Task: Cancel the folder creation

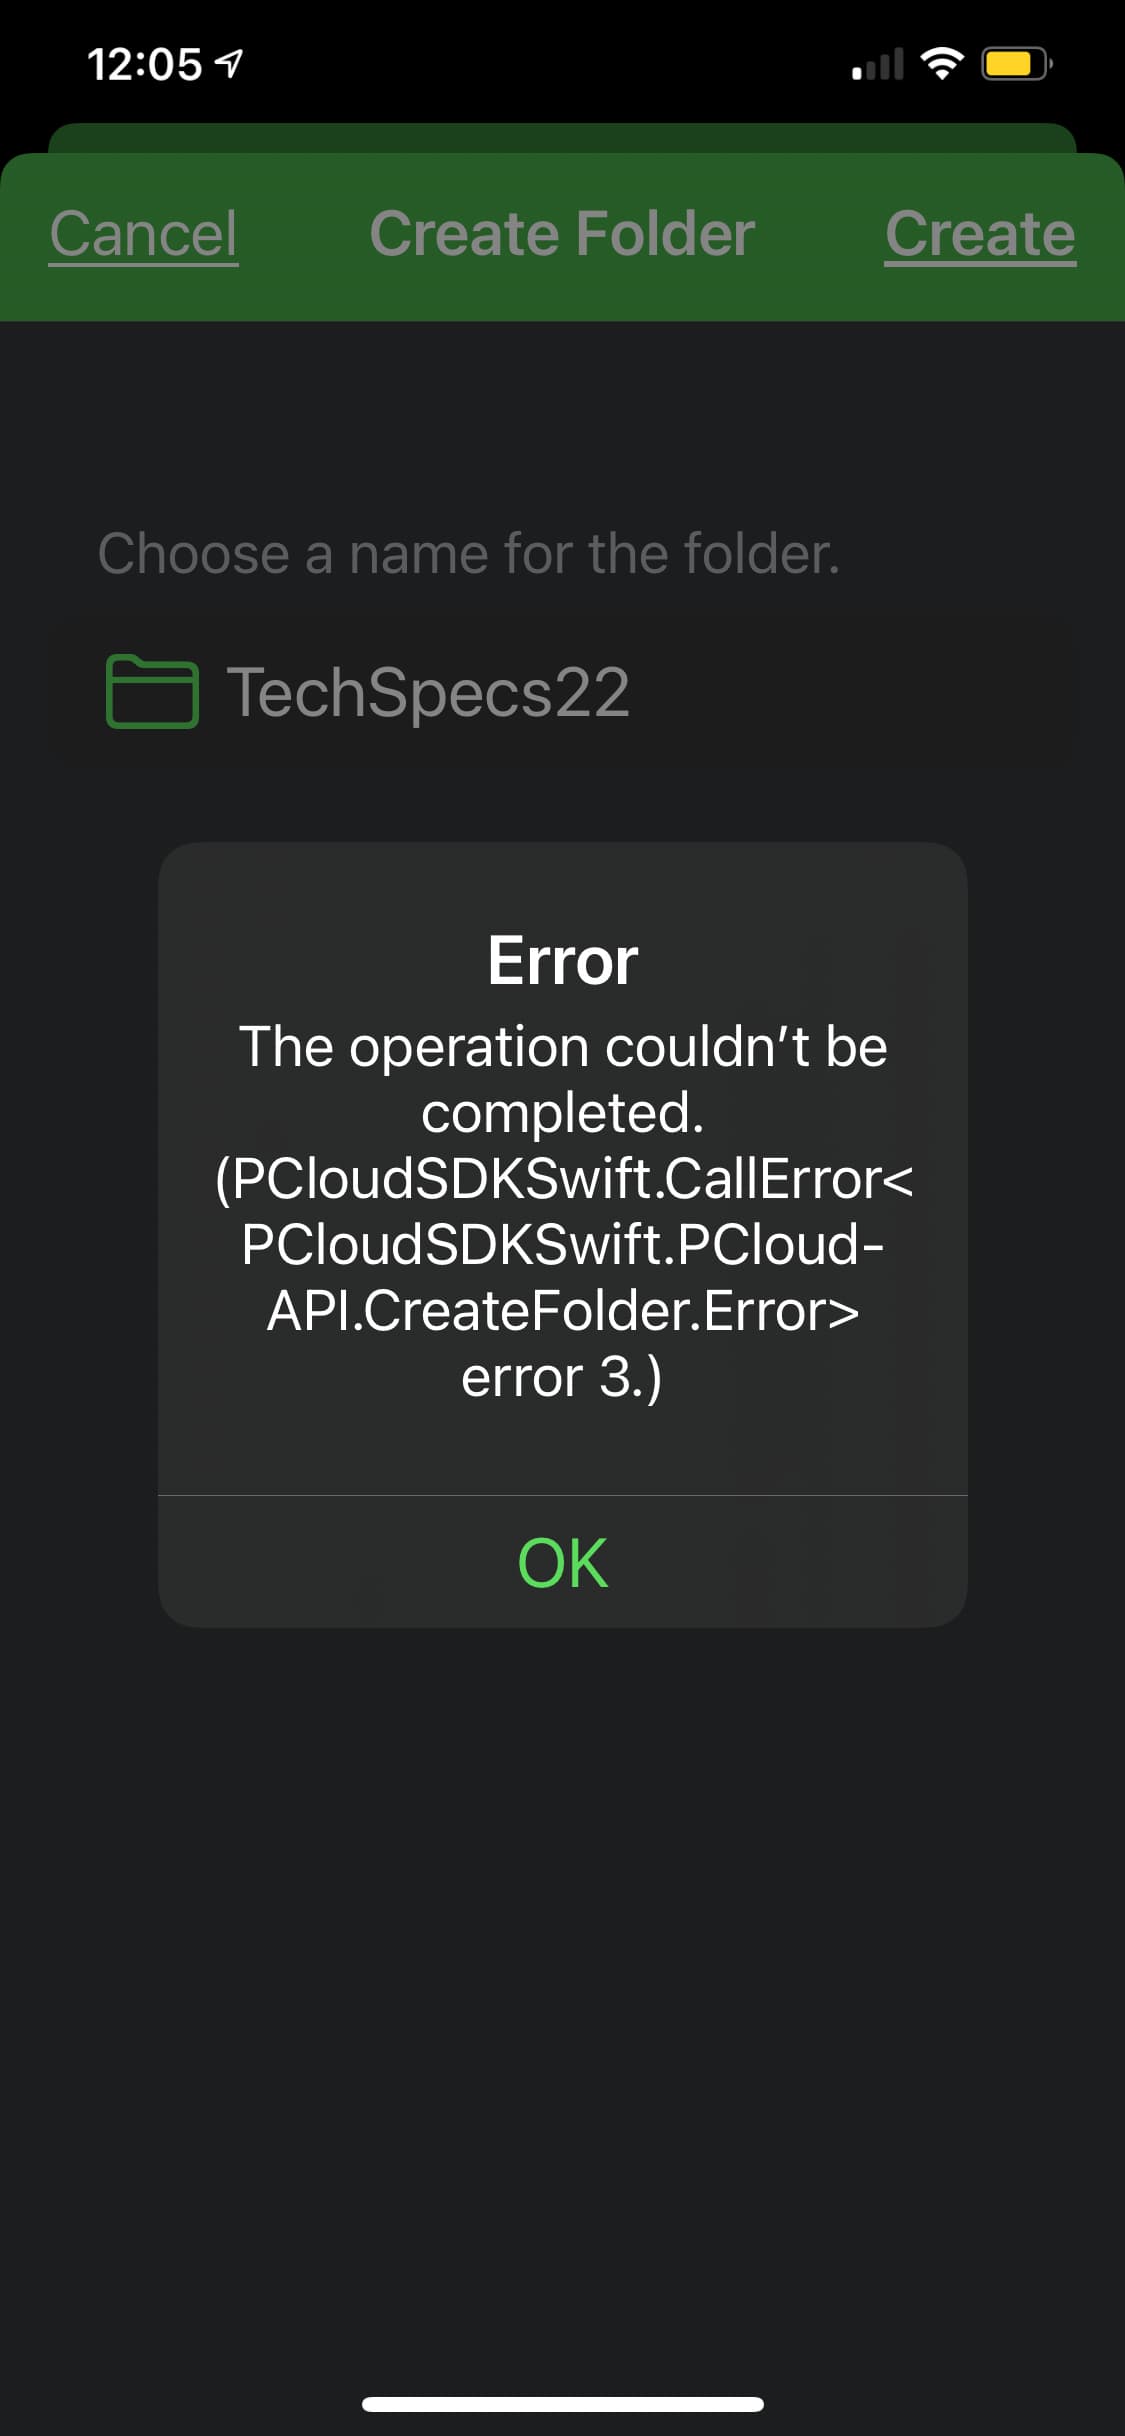Action: pos(144,234)
